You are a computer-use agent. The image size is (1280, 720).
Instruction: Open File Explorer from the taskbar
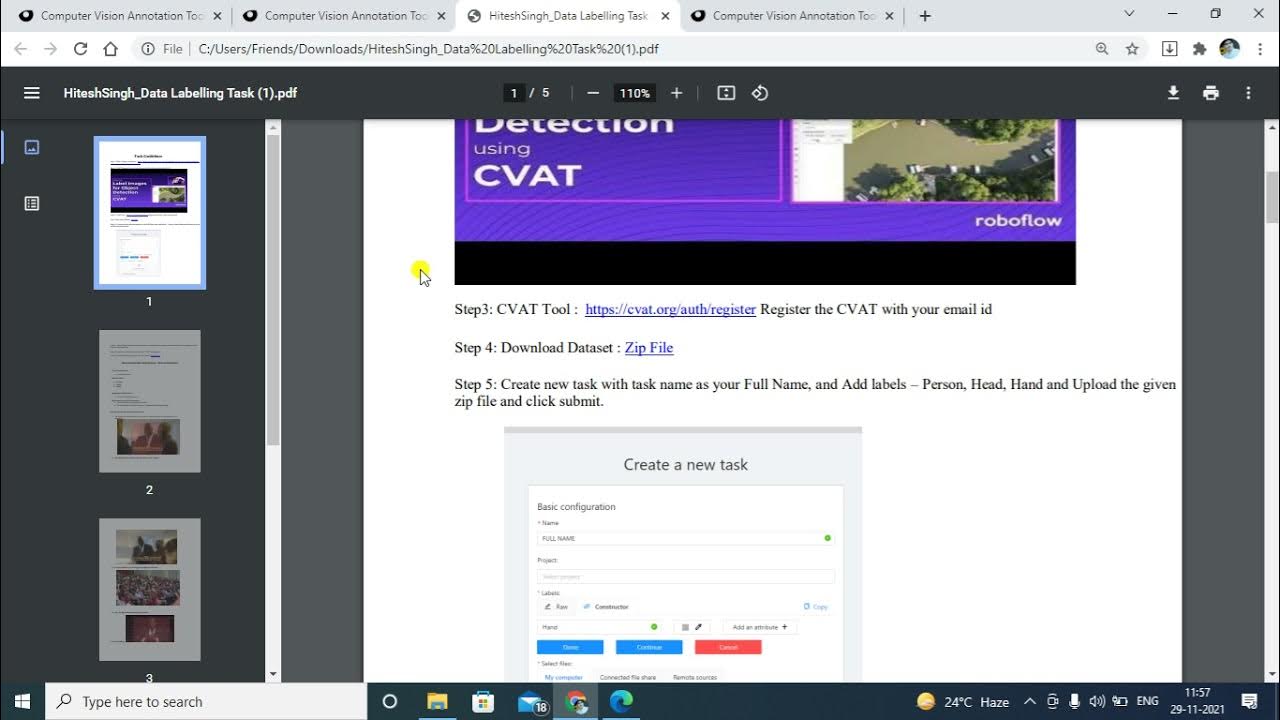(437, 701)
